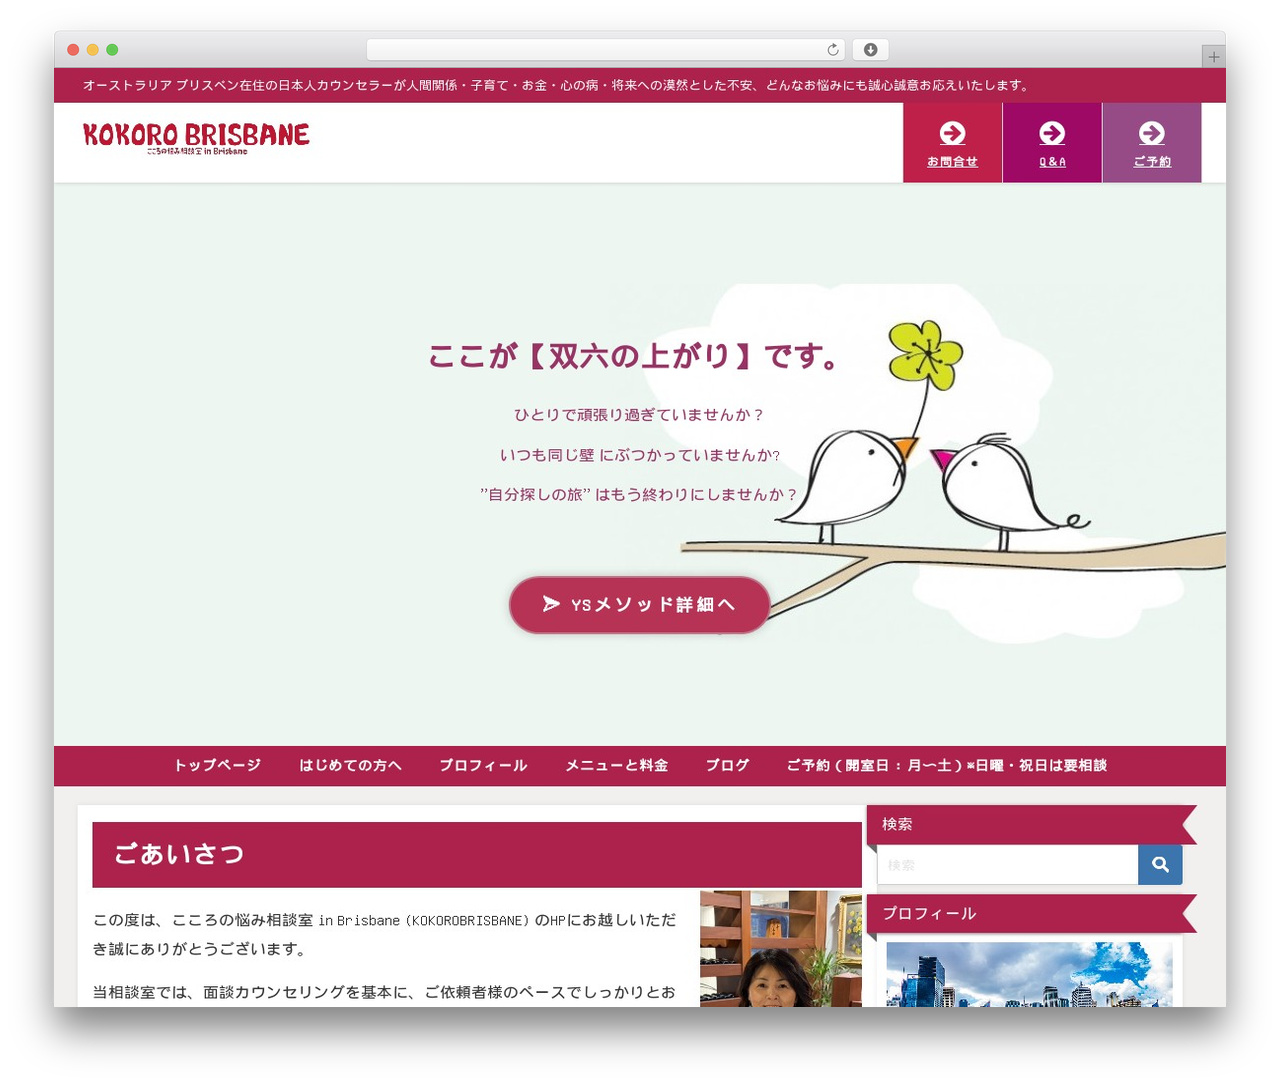This screenshot has width=1280, height=1084.
Task: Click the プロフィール sidebar widget title
Action: [x=929, y=913]
